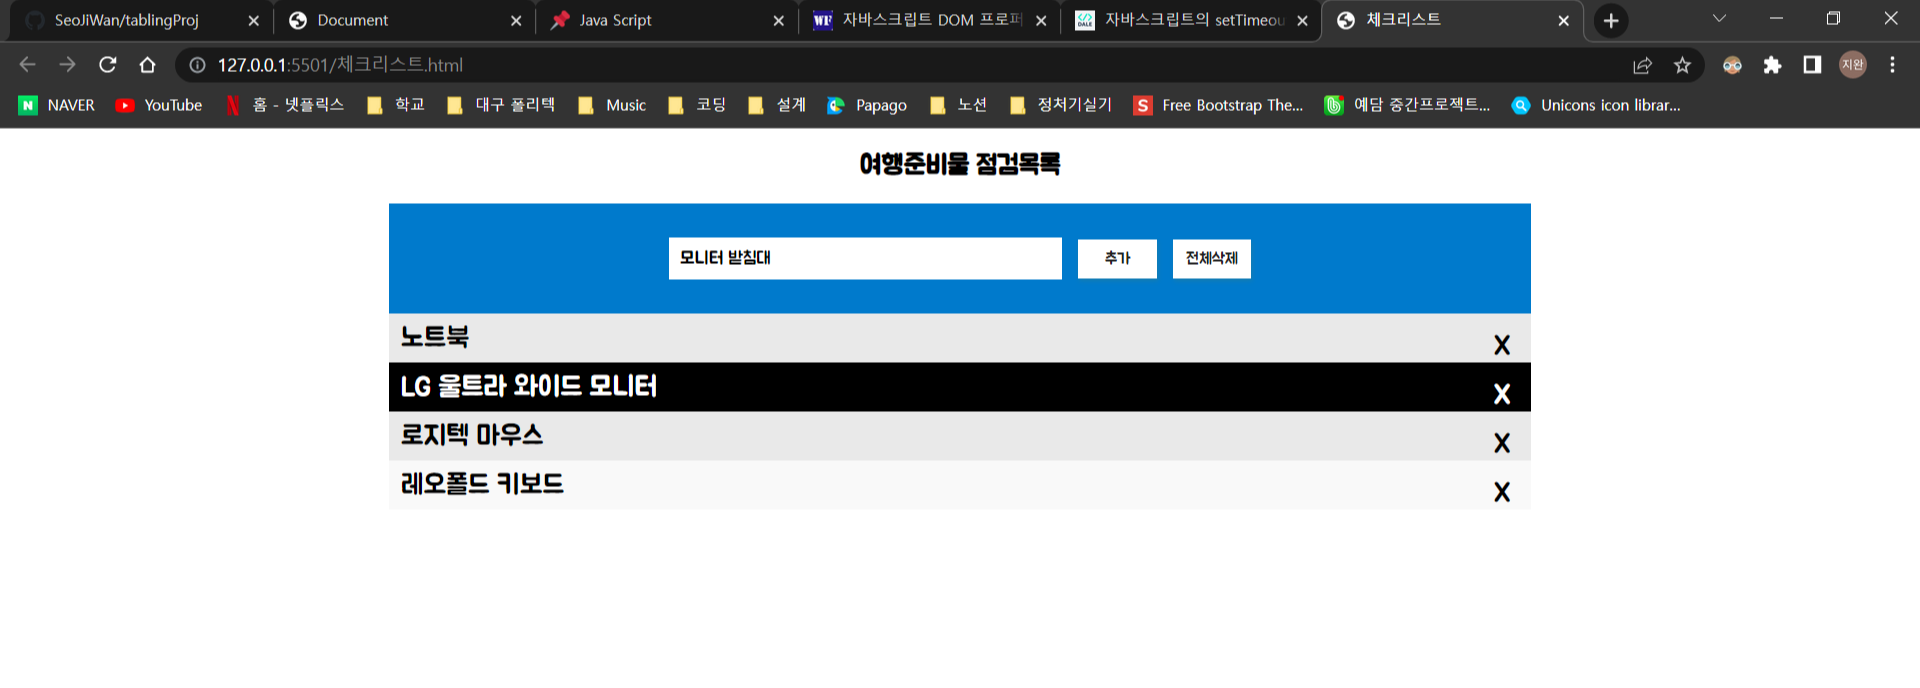Open the 설계 bookmark folder
Viewport: 1920px width, 688px height.
[x=777, y=105]
